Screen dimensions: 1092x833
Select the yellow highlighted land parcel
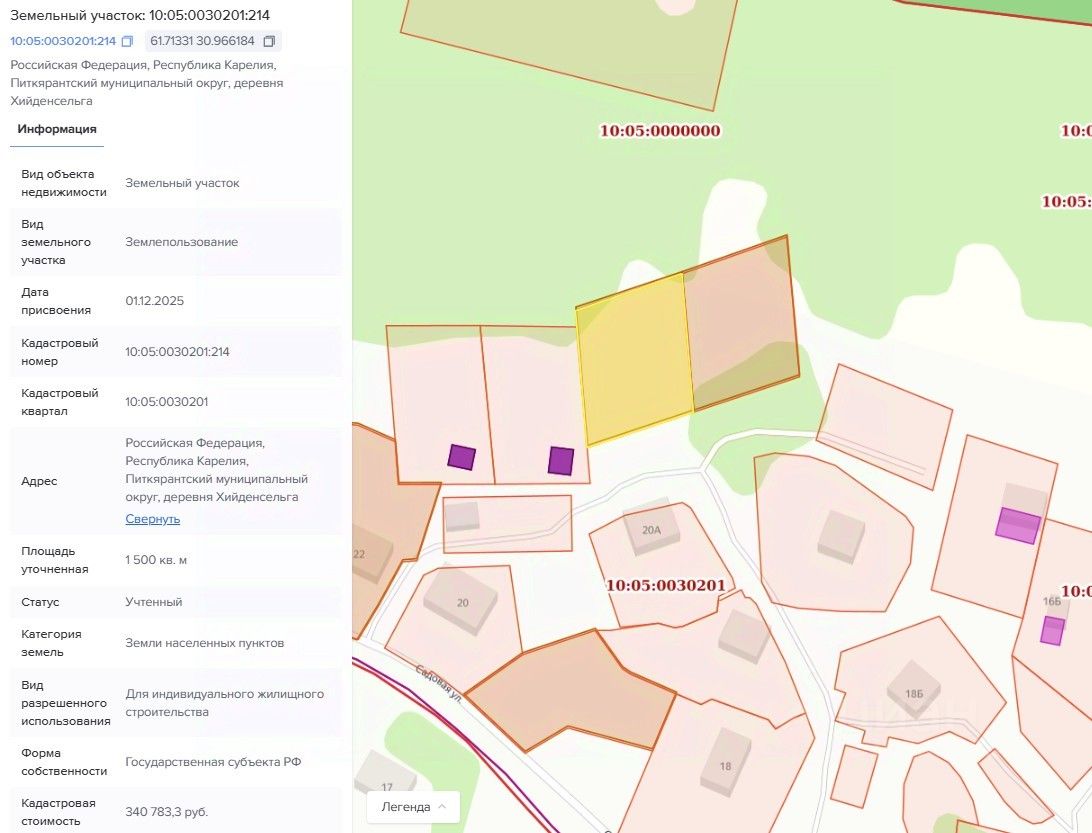pos(634,359)
